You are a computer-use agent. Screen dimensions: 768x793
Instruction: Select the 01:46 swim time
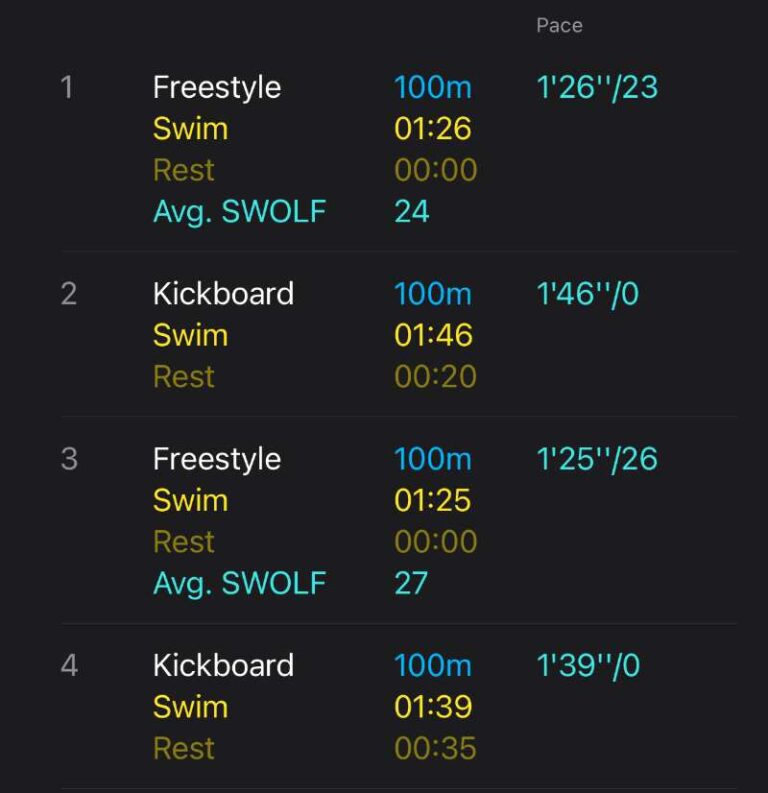(x=432, y=335)
